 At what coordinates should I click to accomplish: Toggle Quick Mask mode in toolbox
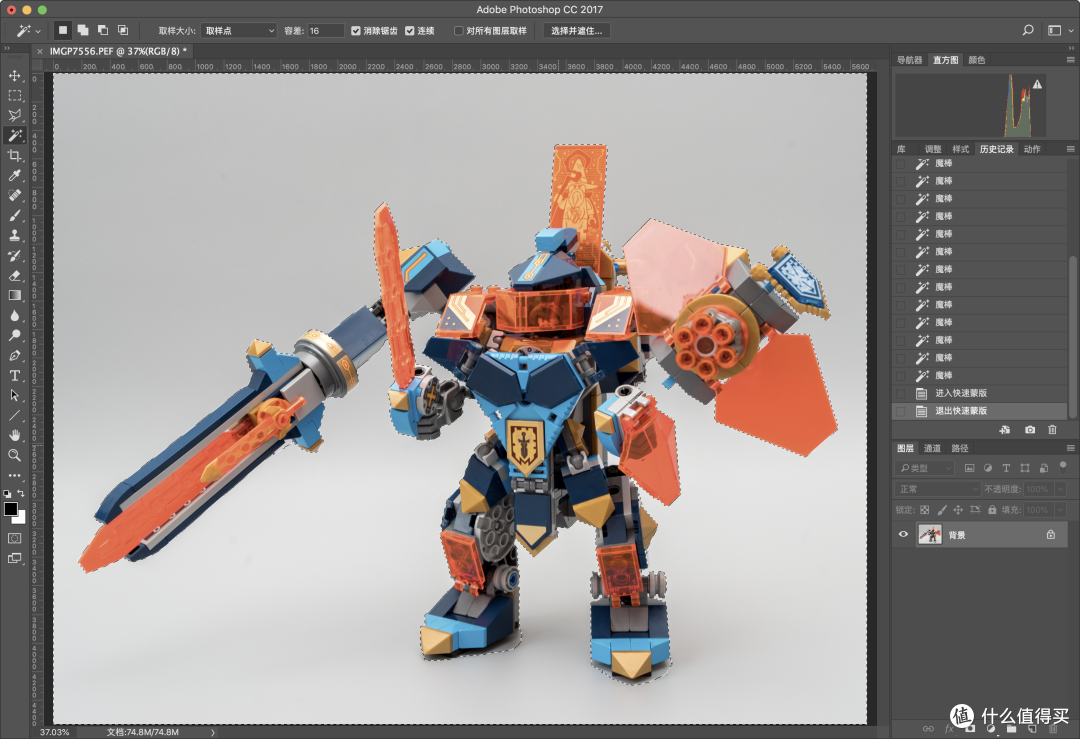point(14,538)
